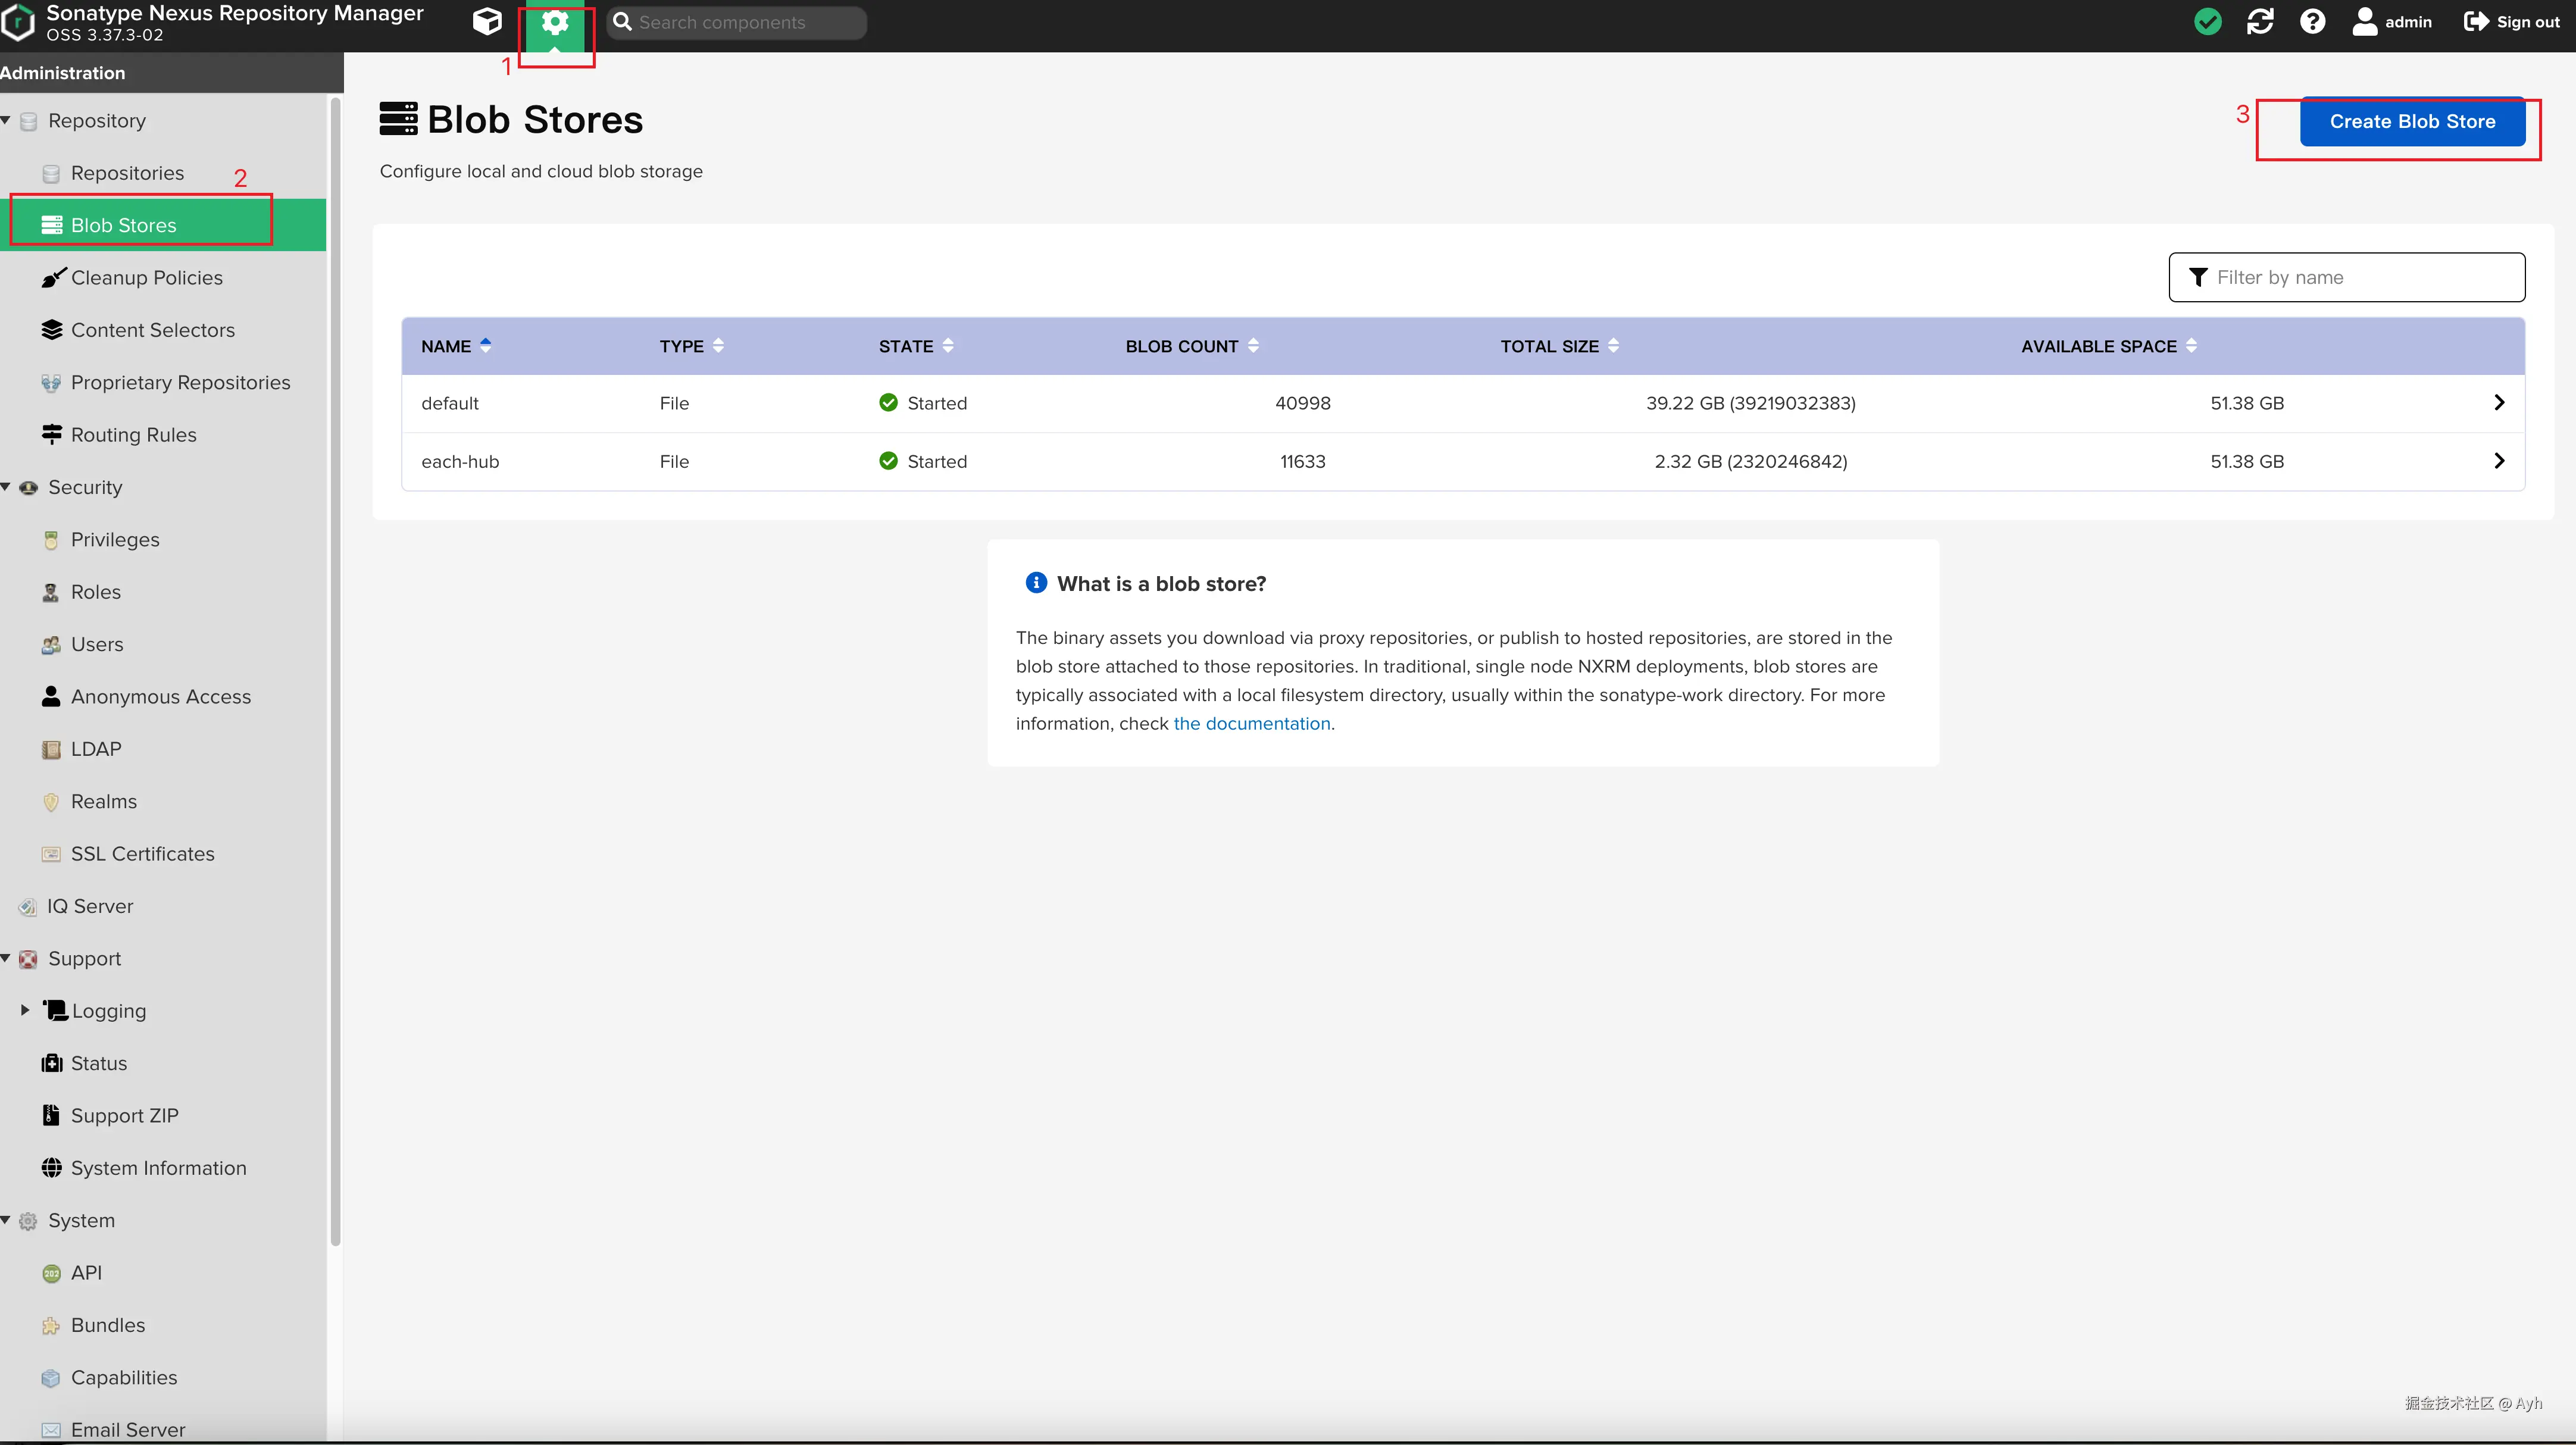
Task: Click the green system status check icon
Action: [x=2207, y=22]
